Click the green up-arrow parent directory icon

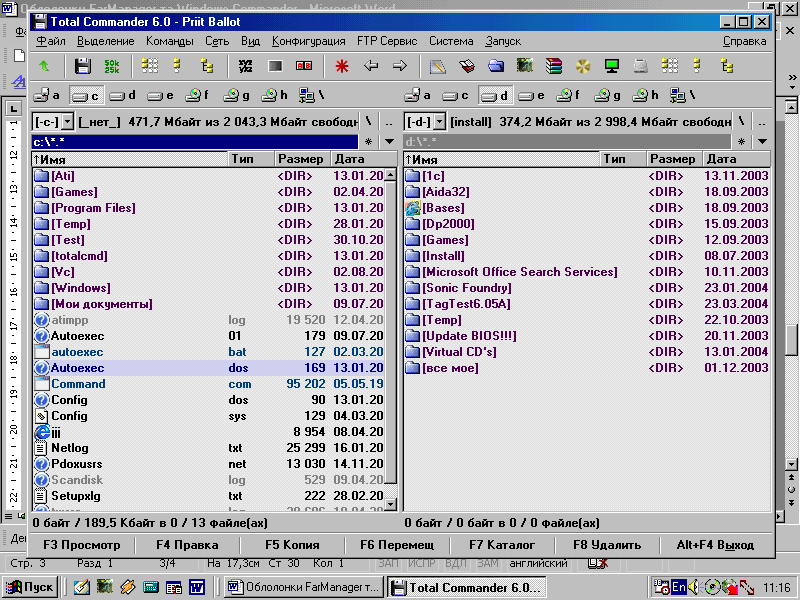[44, 66]
